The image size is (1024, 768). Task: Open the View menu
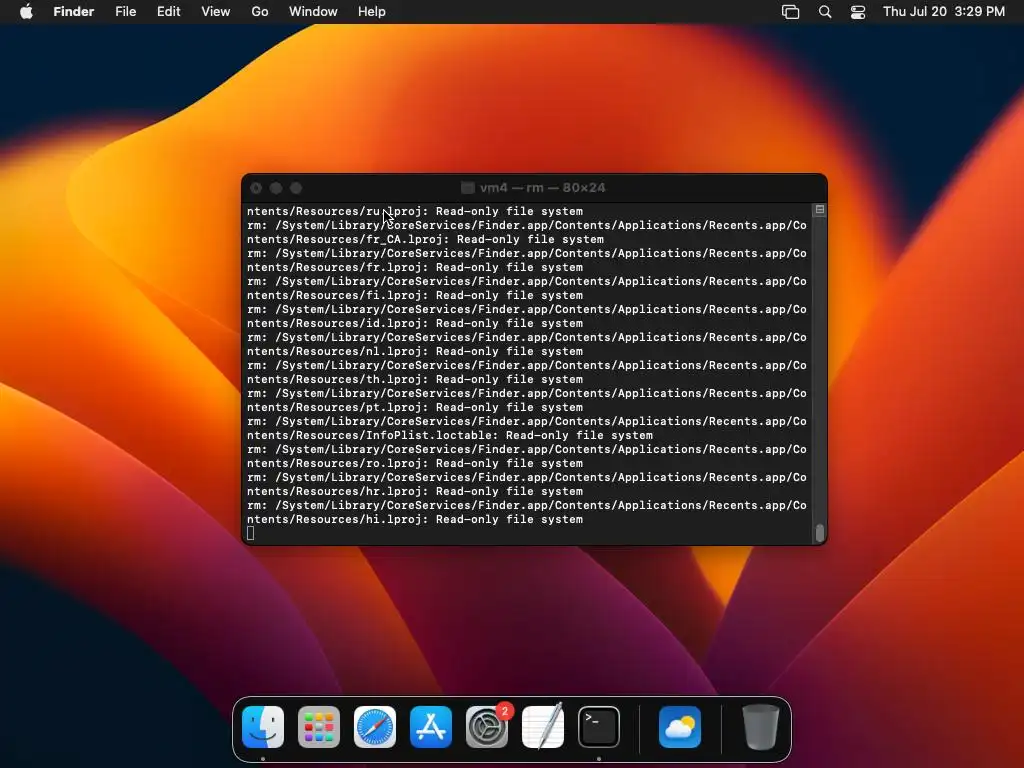(x=216, y=12)
